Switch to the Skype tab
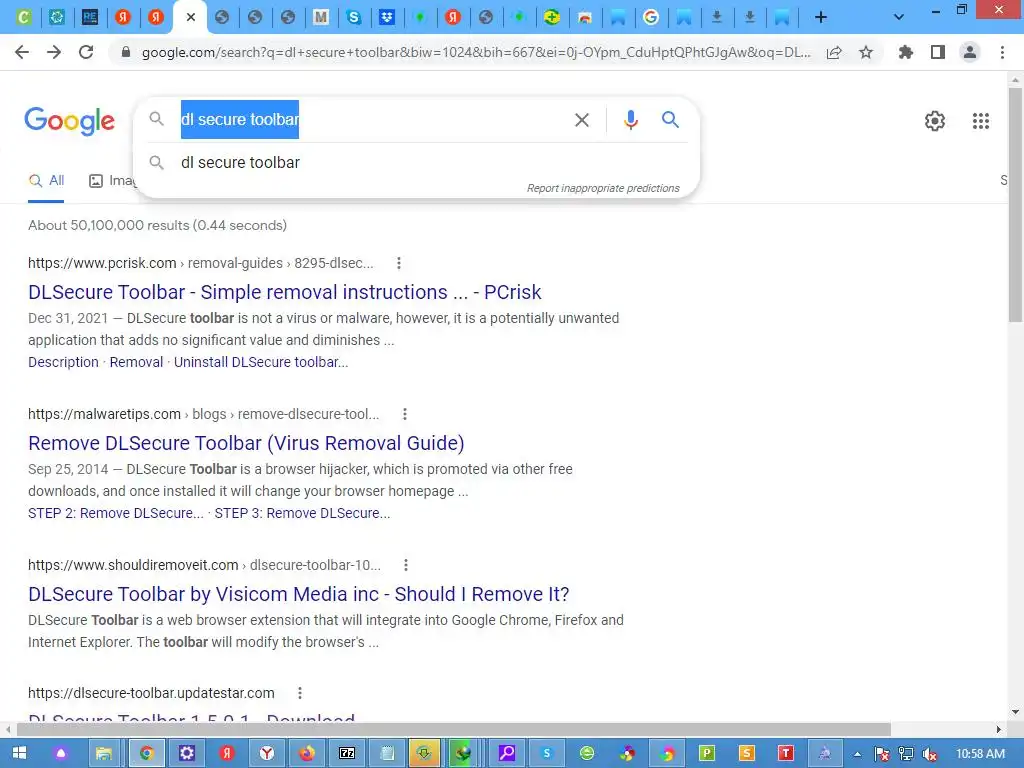This screenshot has height=768, width=1024. pos(354,18)
